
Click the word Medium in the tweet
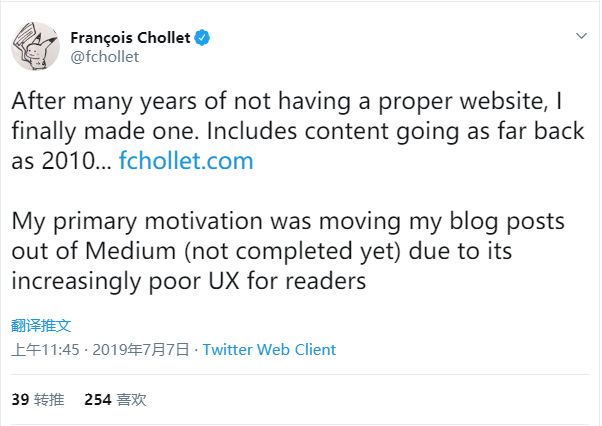click(x=130, y=251)
